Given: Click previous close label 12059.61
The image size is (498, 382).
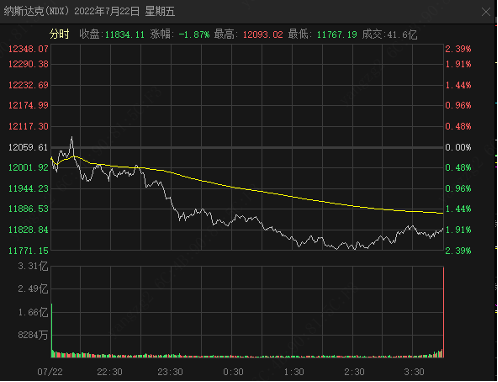Looking at the screenshot, I should [x=28, y=148].
